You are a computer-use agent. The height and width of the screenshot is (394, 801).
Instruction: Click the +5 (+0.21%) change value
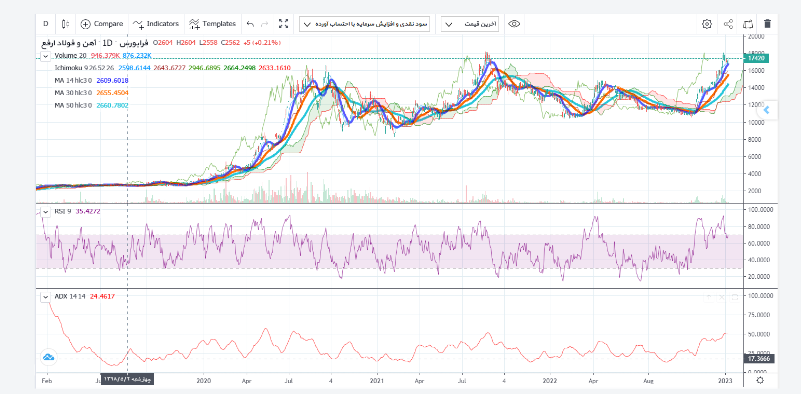[x=263, y=43]
